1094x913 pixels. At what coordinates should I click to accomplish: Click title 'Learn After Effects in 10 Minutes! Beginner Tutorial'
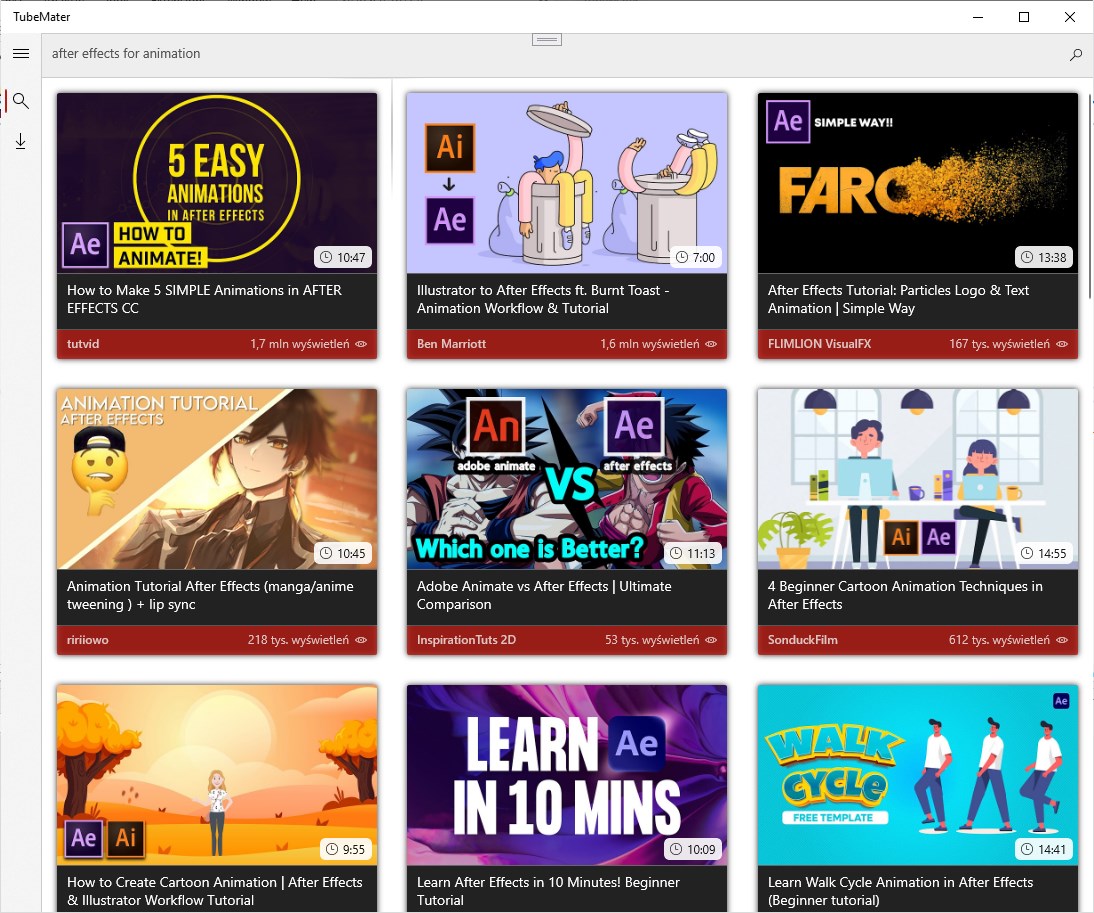pos(548,891)
